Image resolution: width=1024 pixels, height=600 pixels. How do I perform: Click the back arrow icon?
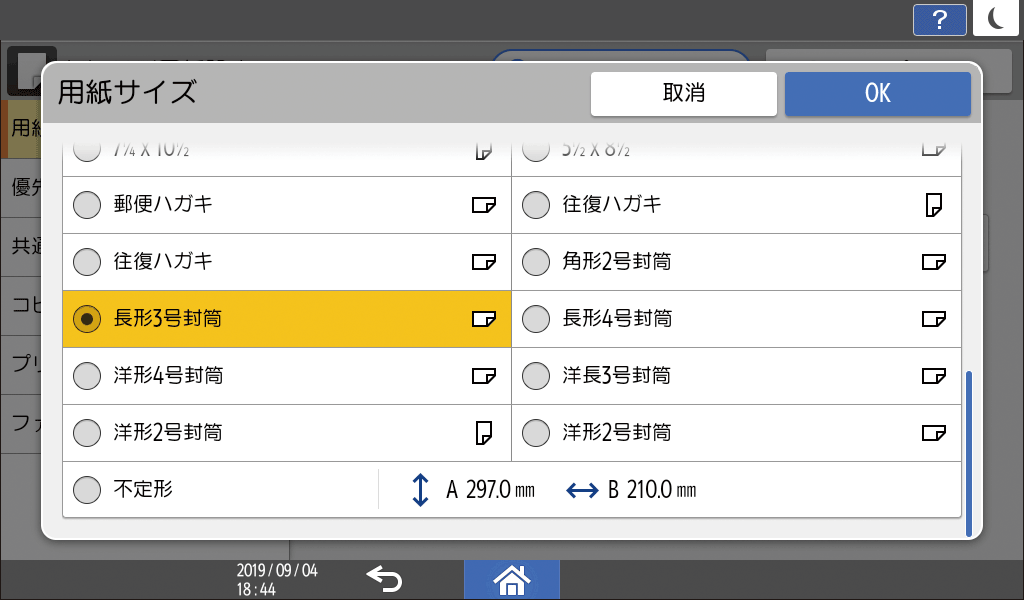click(383, 578)
